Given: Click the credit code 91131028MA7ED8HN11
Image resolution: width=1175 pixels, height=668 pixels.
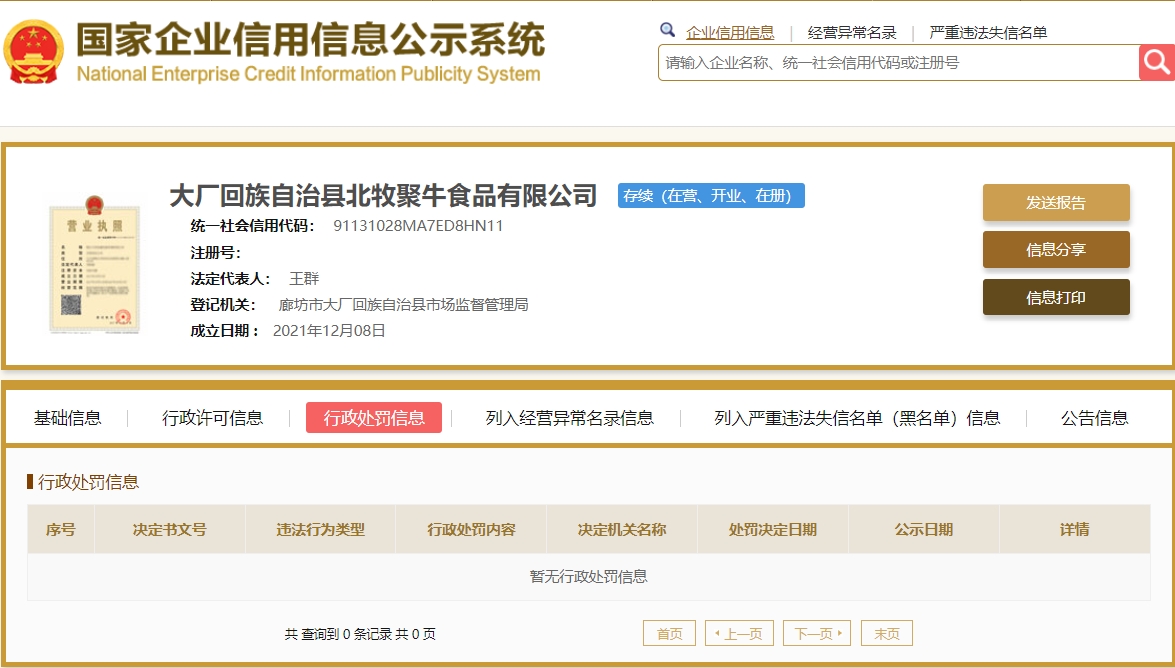Looking at the screenshot, I should (418, 226).
